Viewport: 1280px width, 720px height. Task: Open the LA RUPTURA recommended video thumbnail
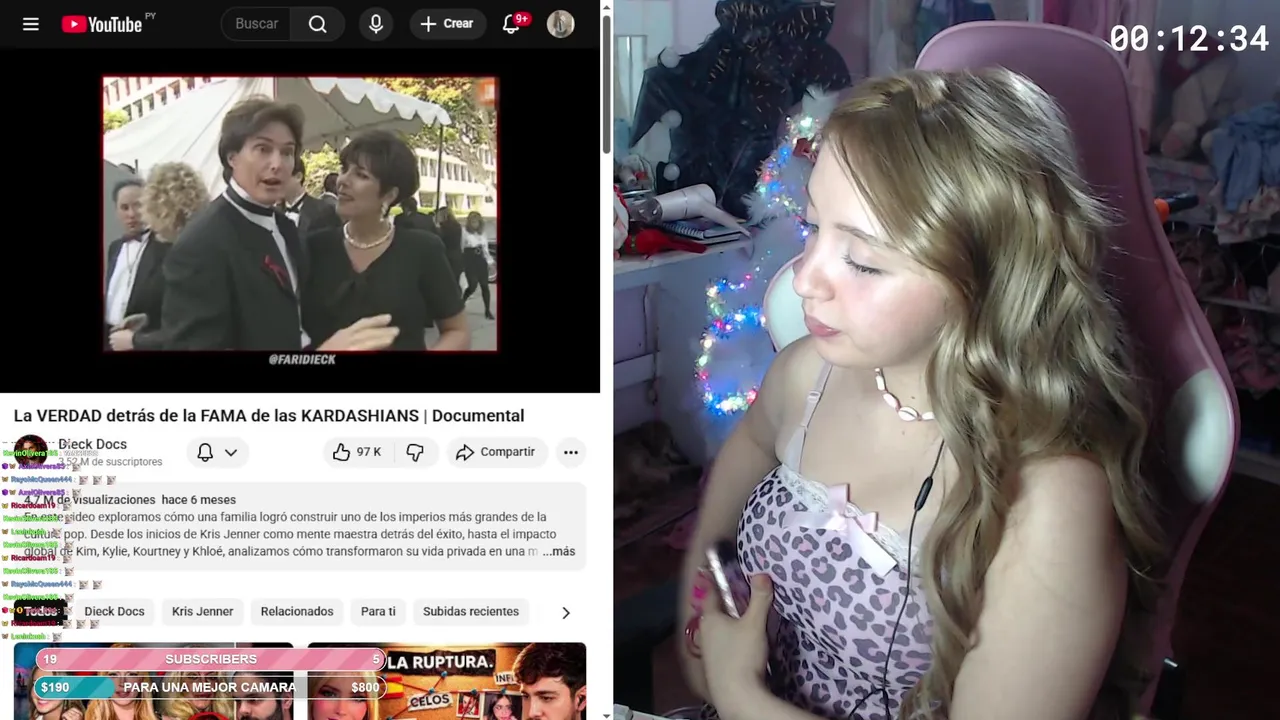[446, 682]
